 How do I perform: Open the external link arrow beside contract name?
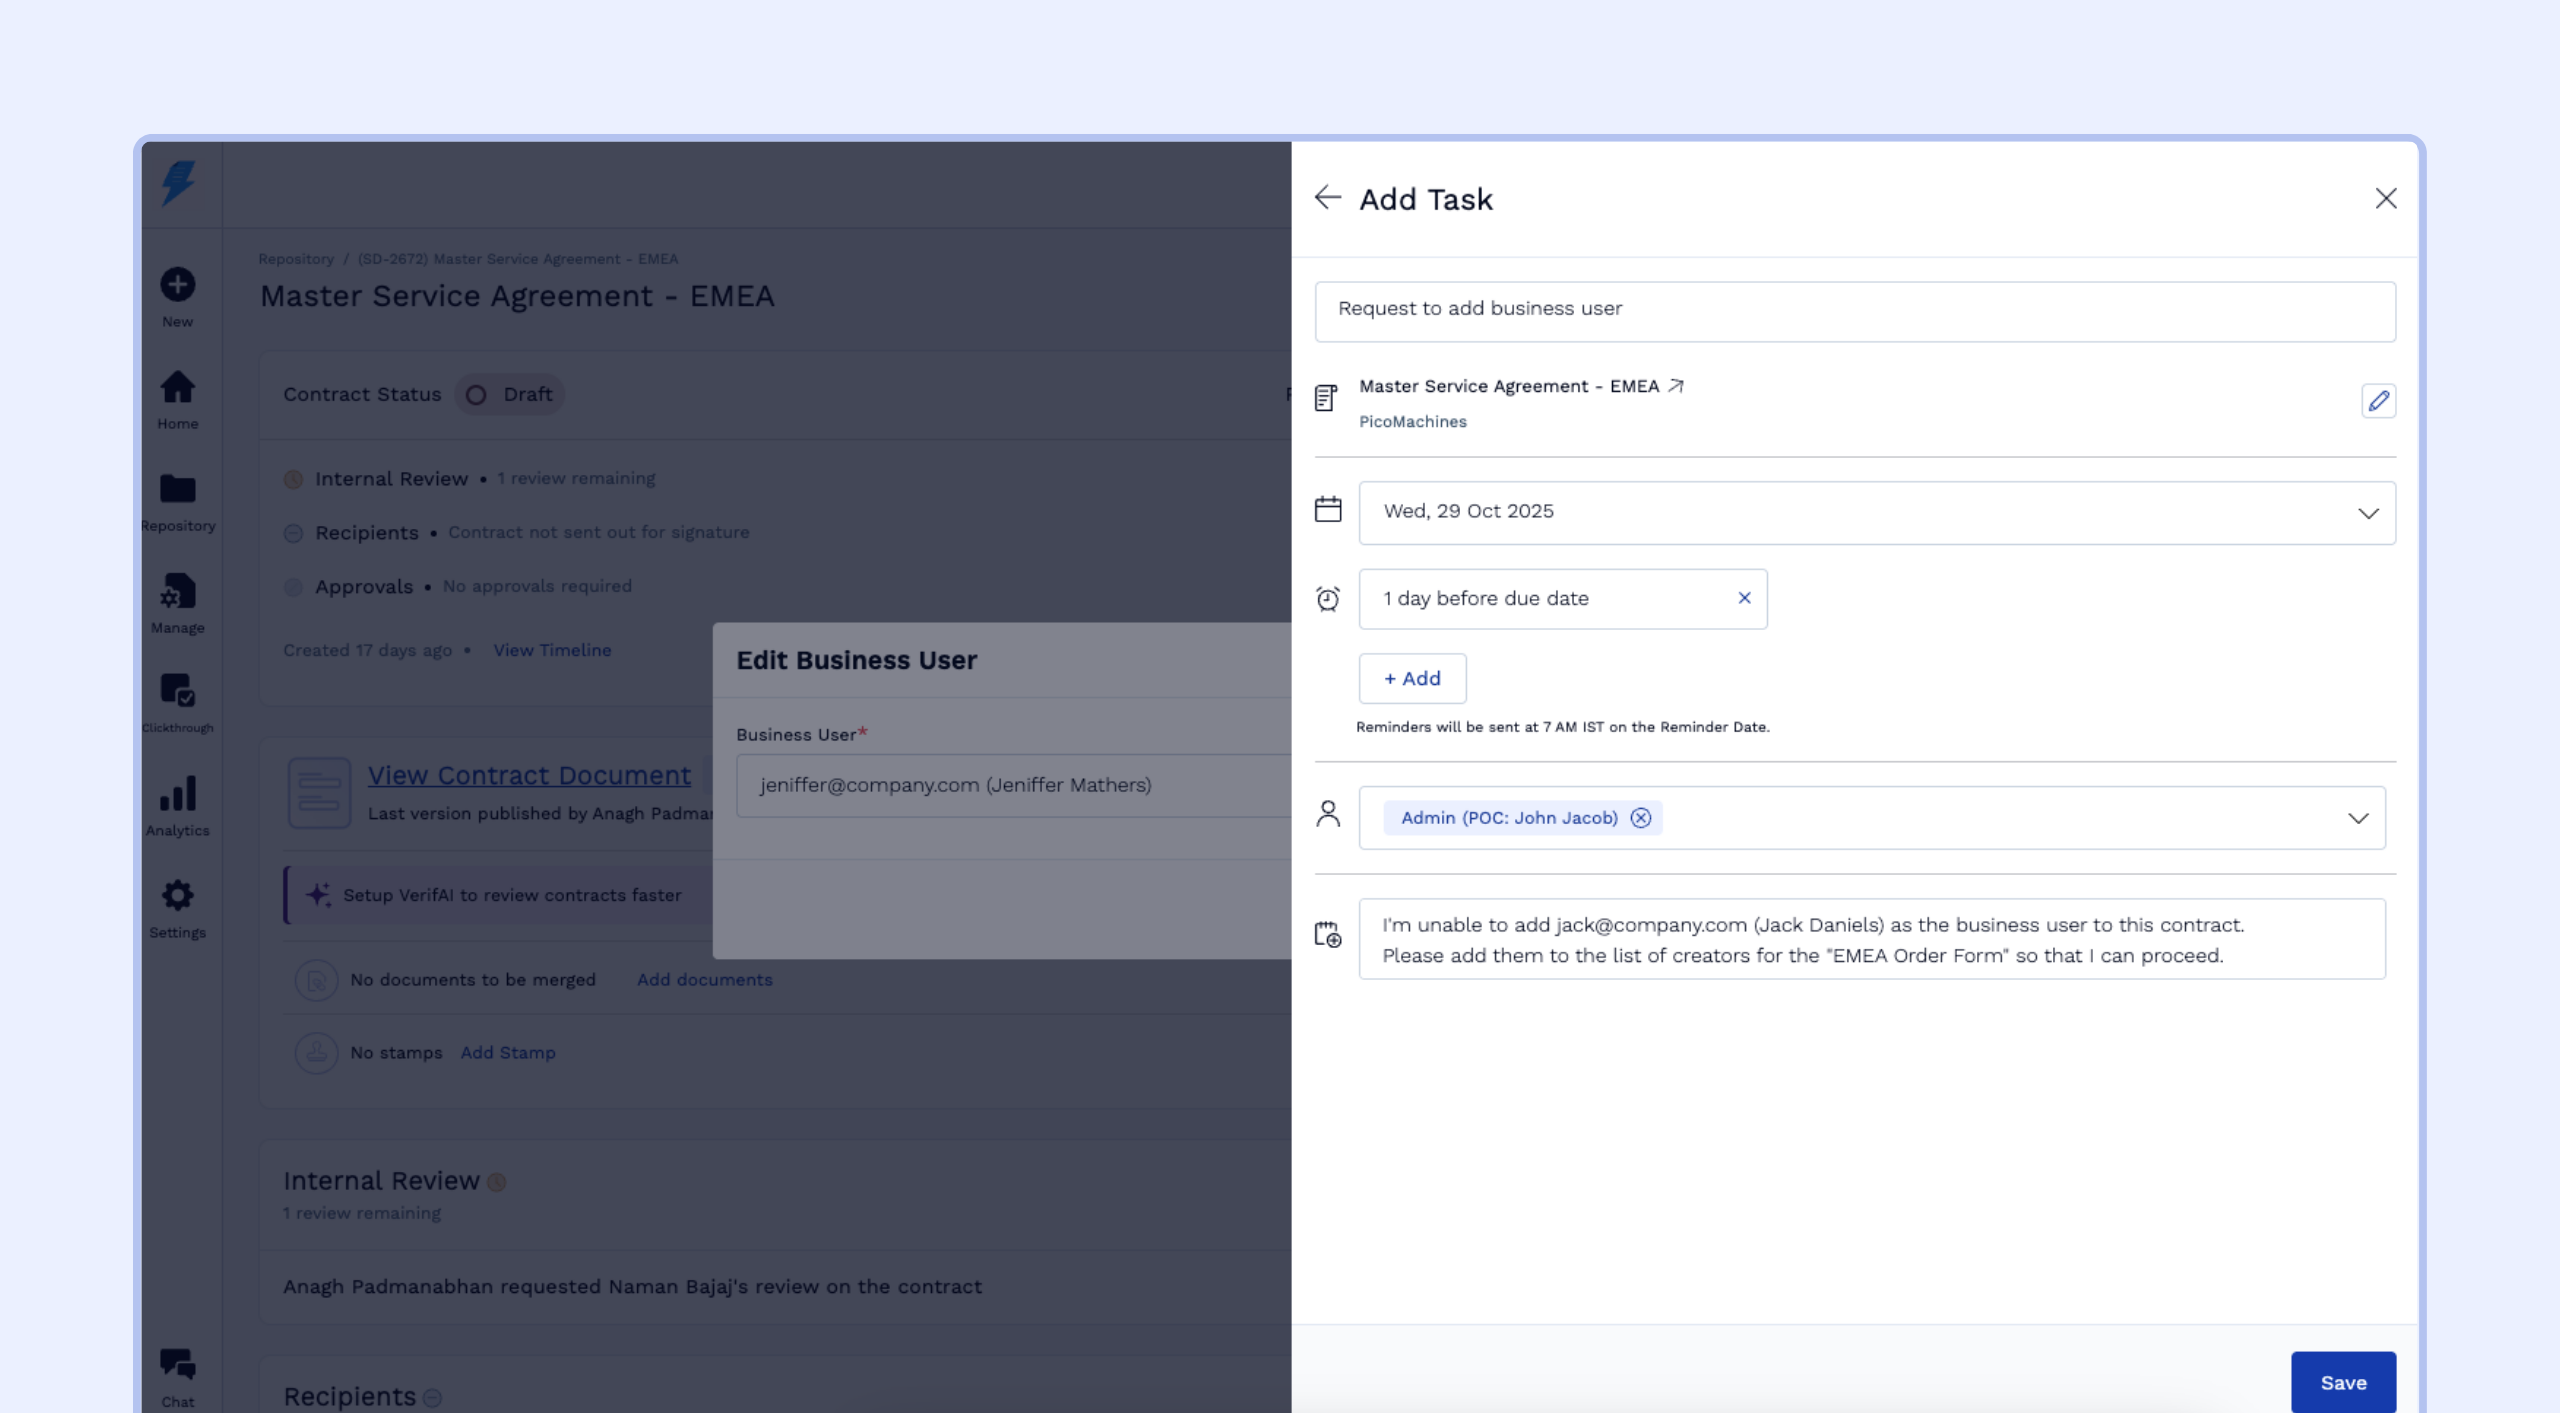coord(1676,386)
